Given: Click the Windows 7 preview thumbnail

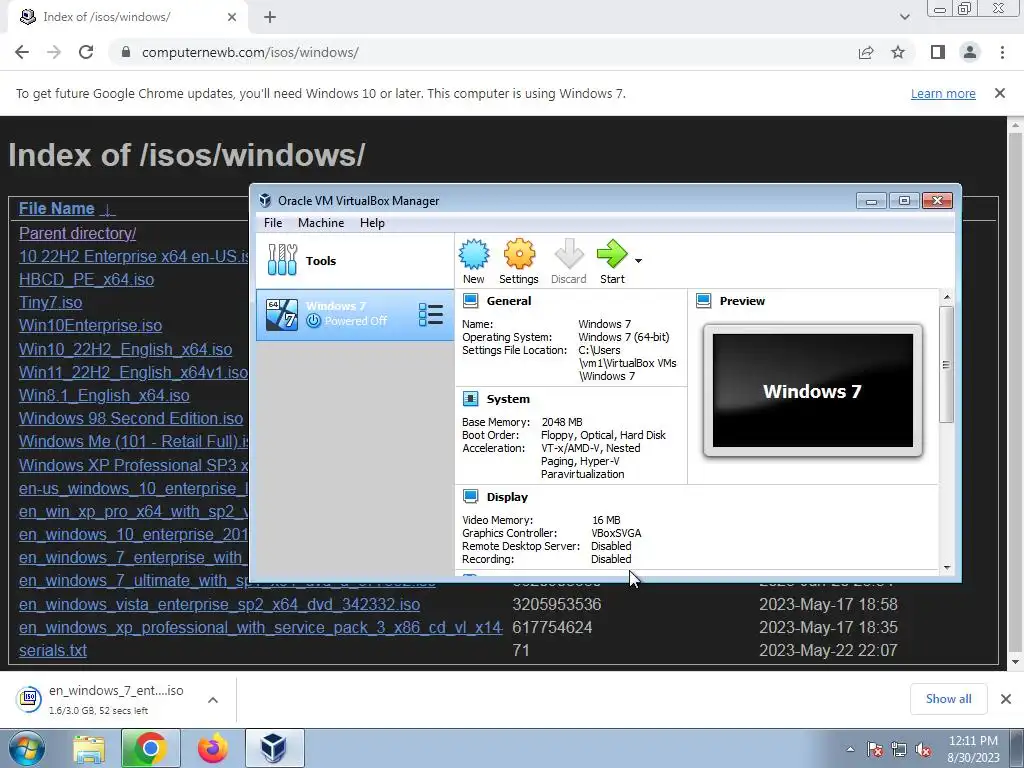Looking at the screenshot, I should pos(812,391).
